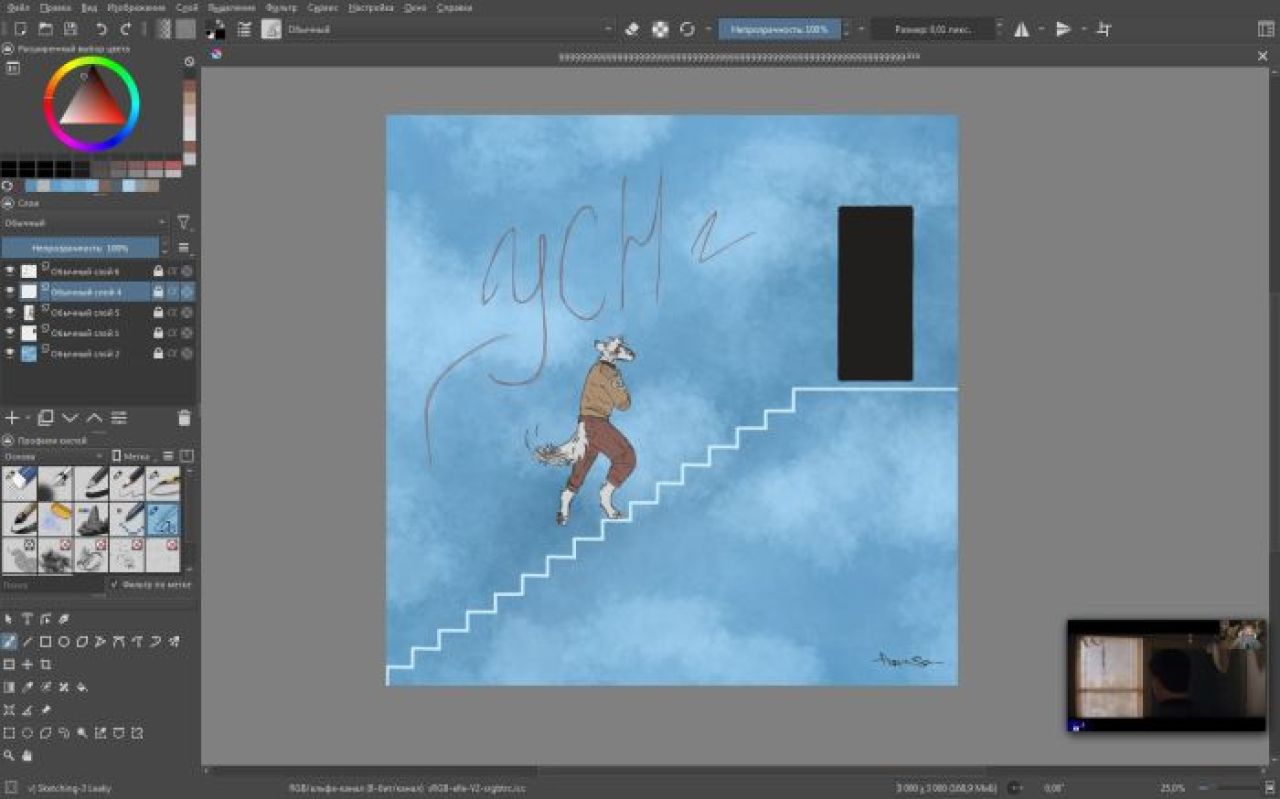Click the preserve alpha icon

point(660,29)
